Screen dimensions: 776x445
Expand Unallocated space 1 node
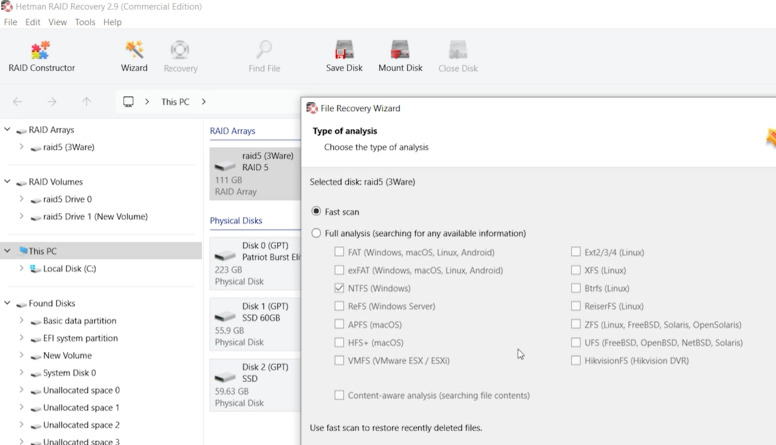click(x=21, y=407)
